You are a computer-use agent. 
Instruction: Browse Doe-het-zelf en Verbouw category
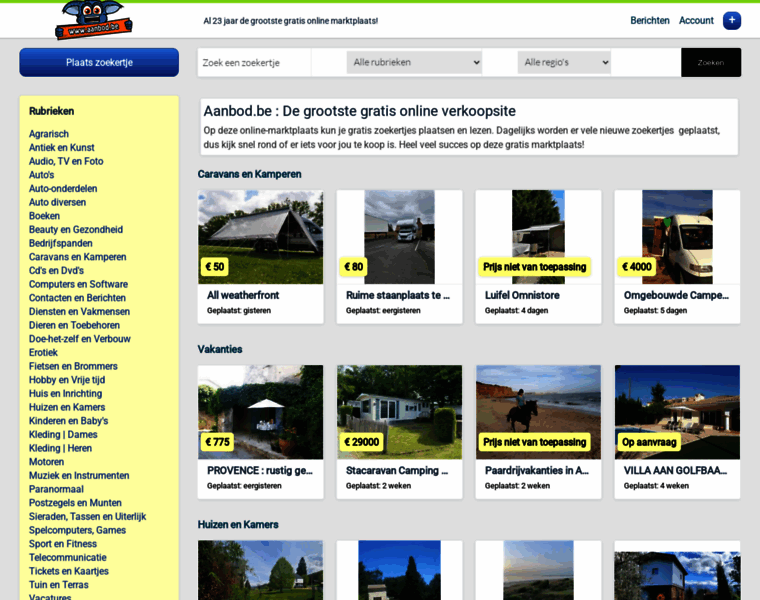[79, 339]
